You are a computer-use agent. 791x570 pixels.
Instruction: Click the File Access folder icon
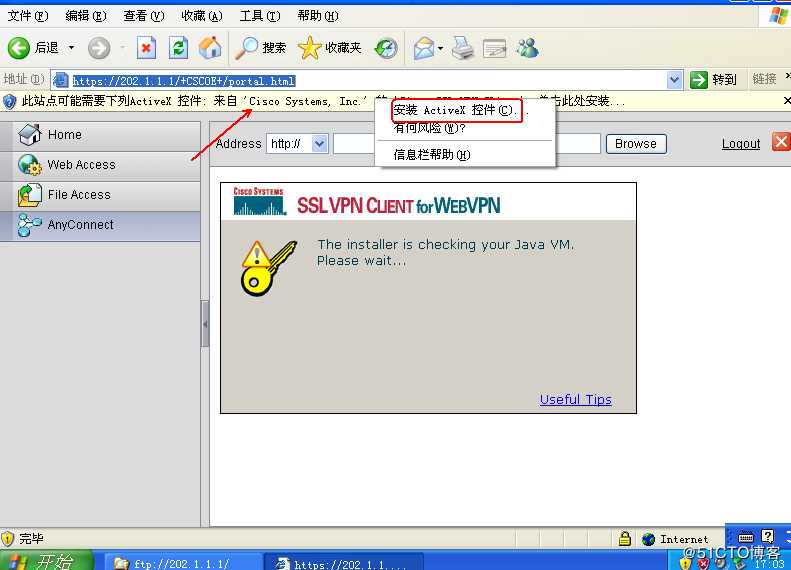30,195
